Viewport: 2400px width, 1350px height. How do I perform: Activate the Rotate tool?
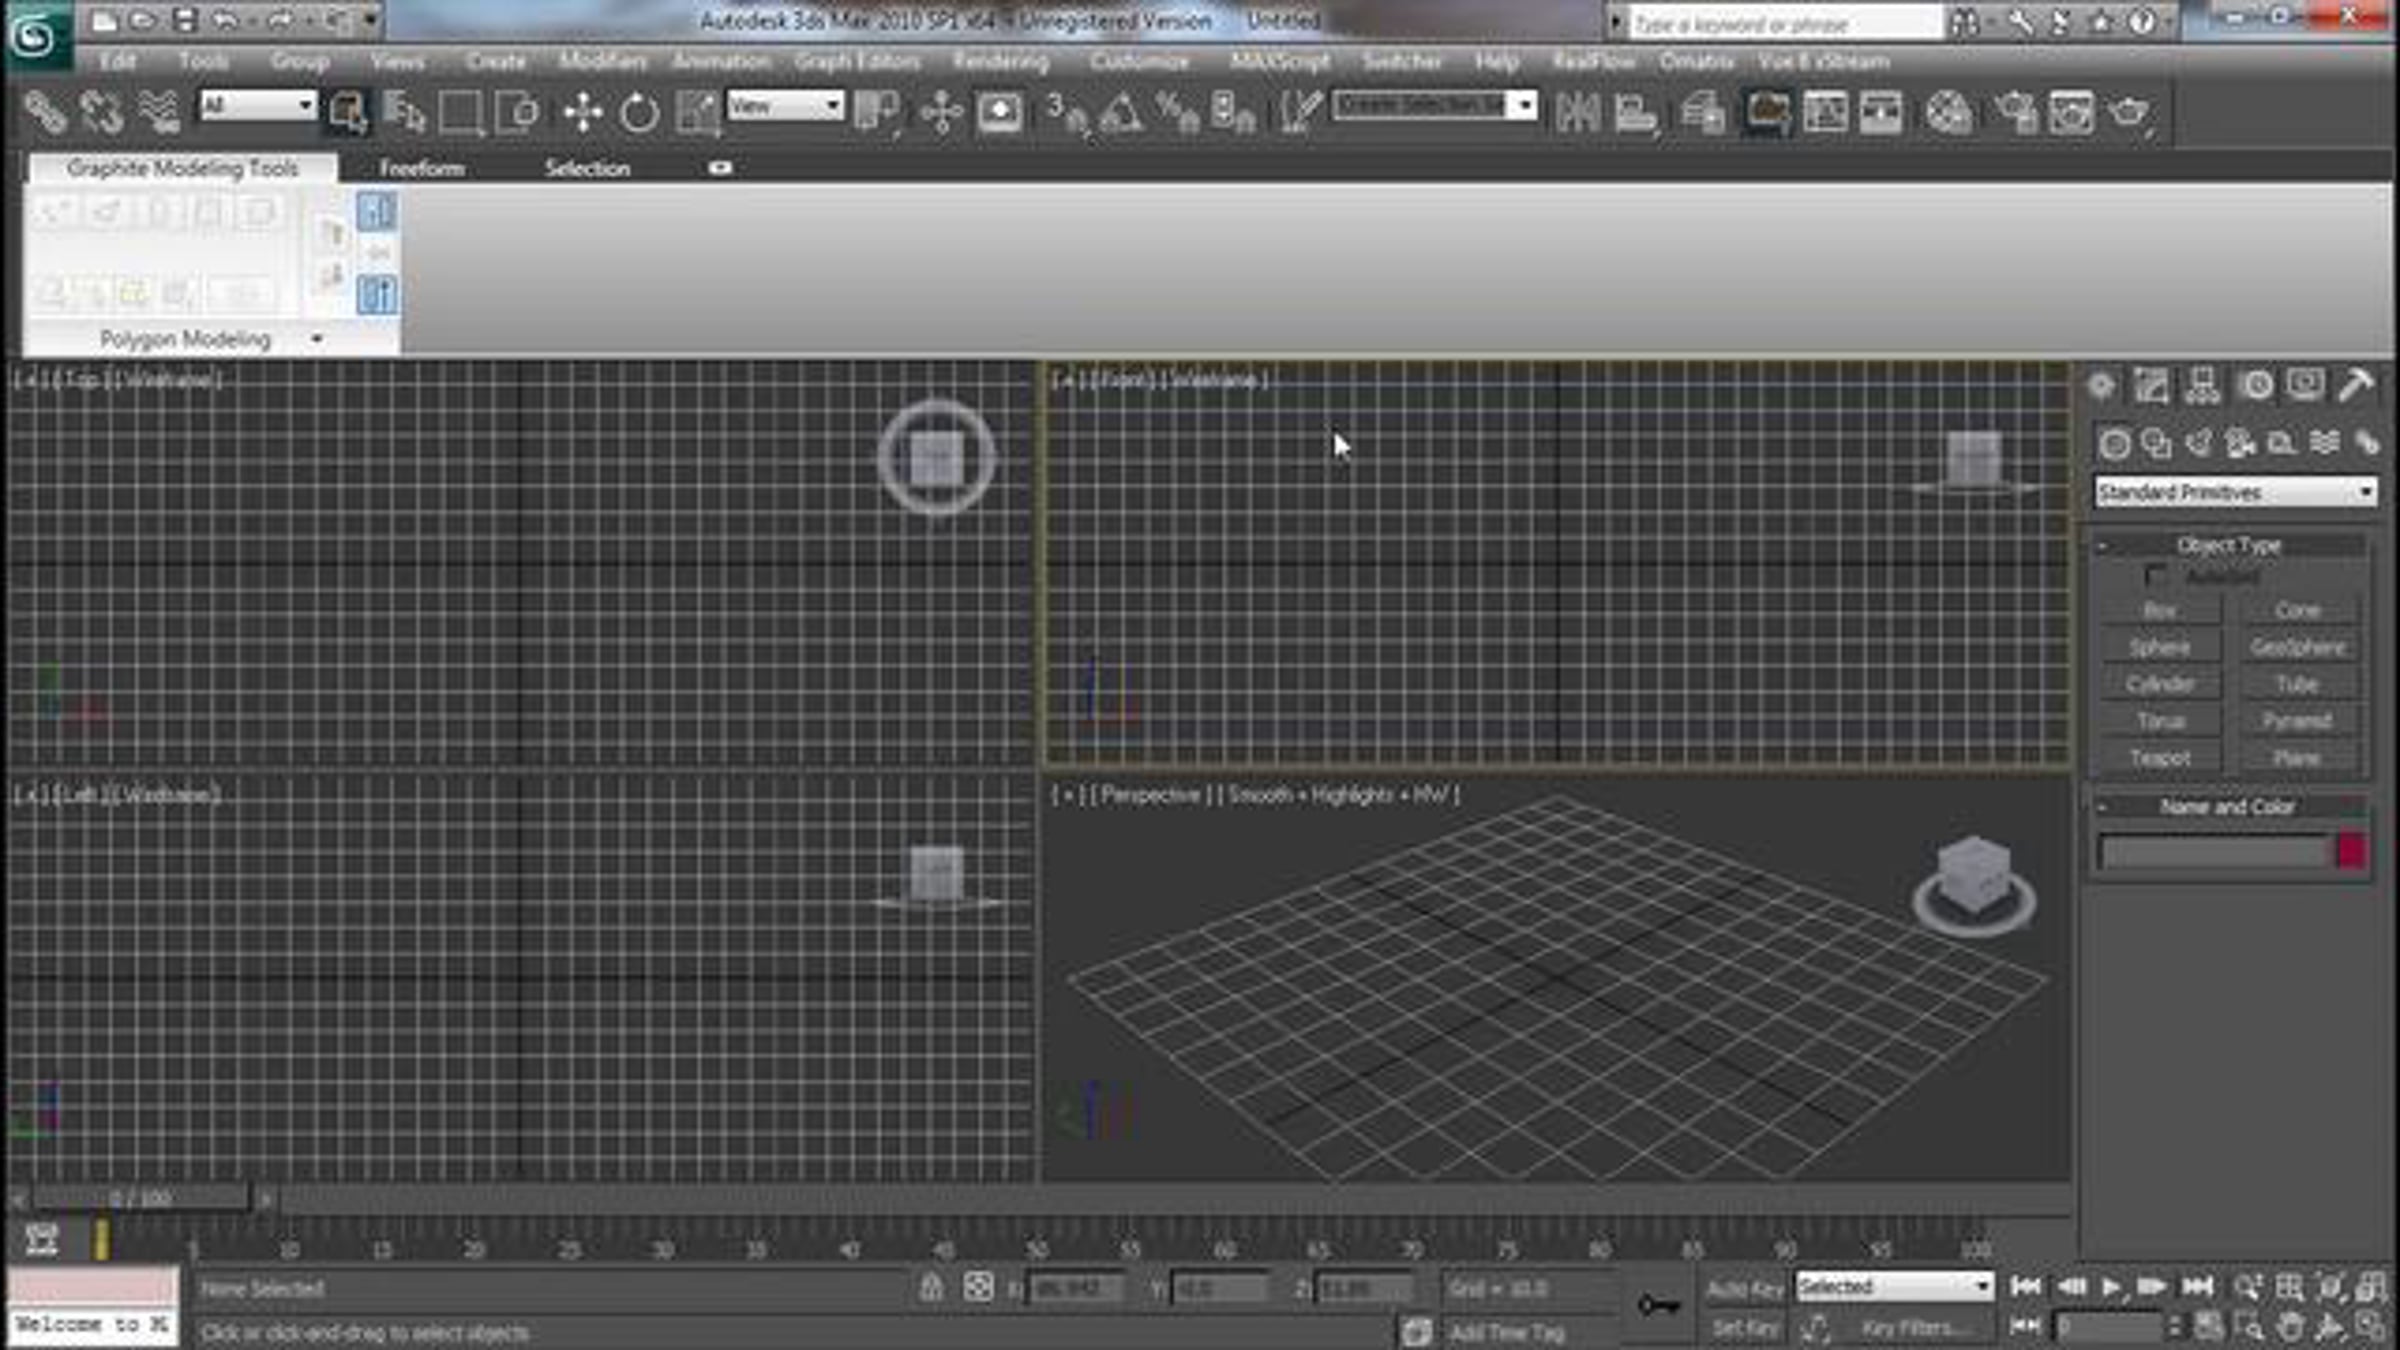click(639, 112)
